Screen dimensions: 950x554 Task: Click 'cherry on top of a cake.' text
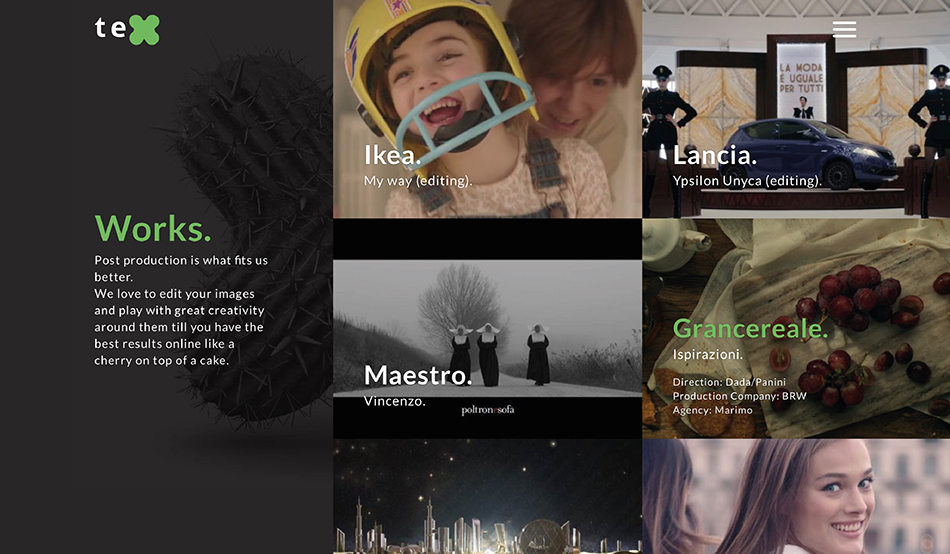(x=162, y=360)
